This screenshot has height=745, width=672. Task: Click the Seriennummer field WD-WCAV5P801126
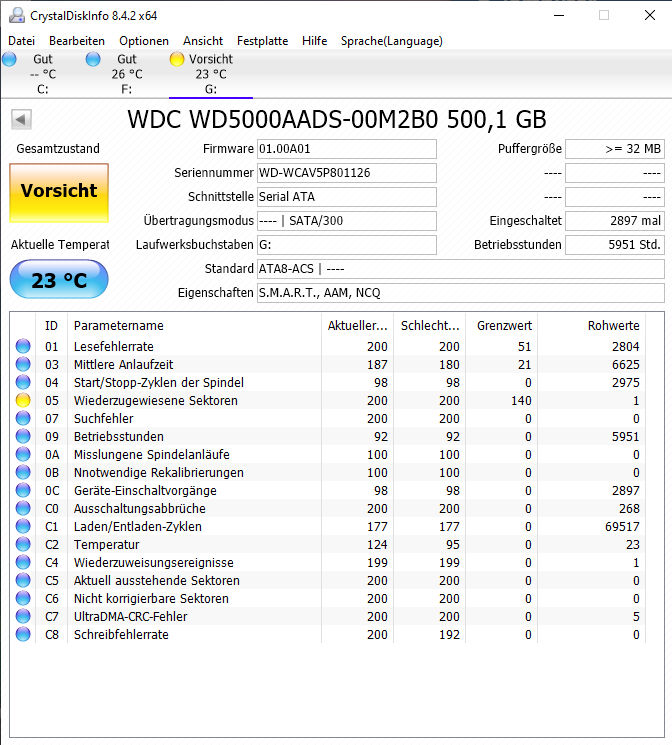pyautogui.click(x=346, y=173)
